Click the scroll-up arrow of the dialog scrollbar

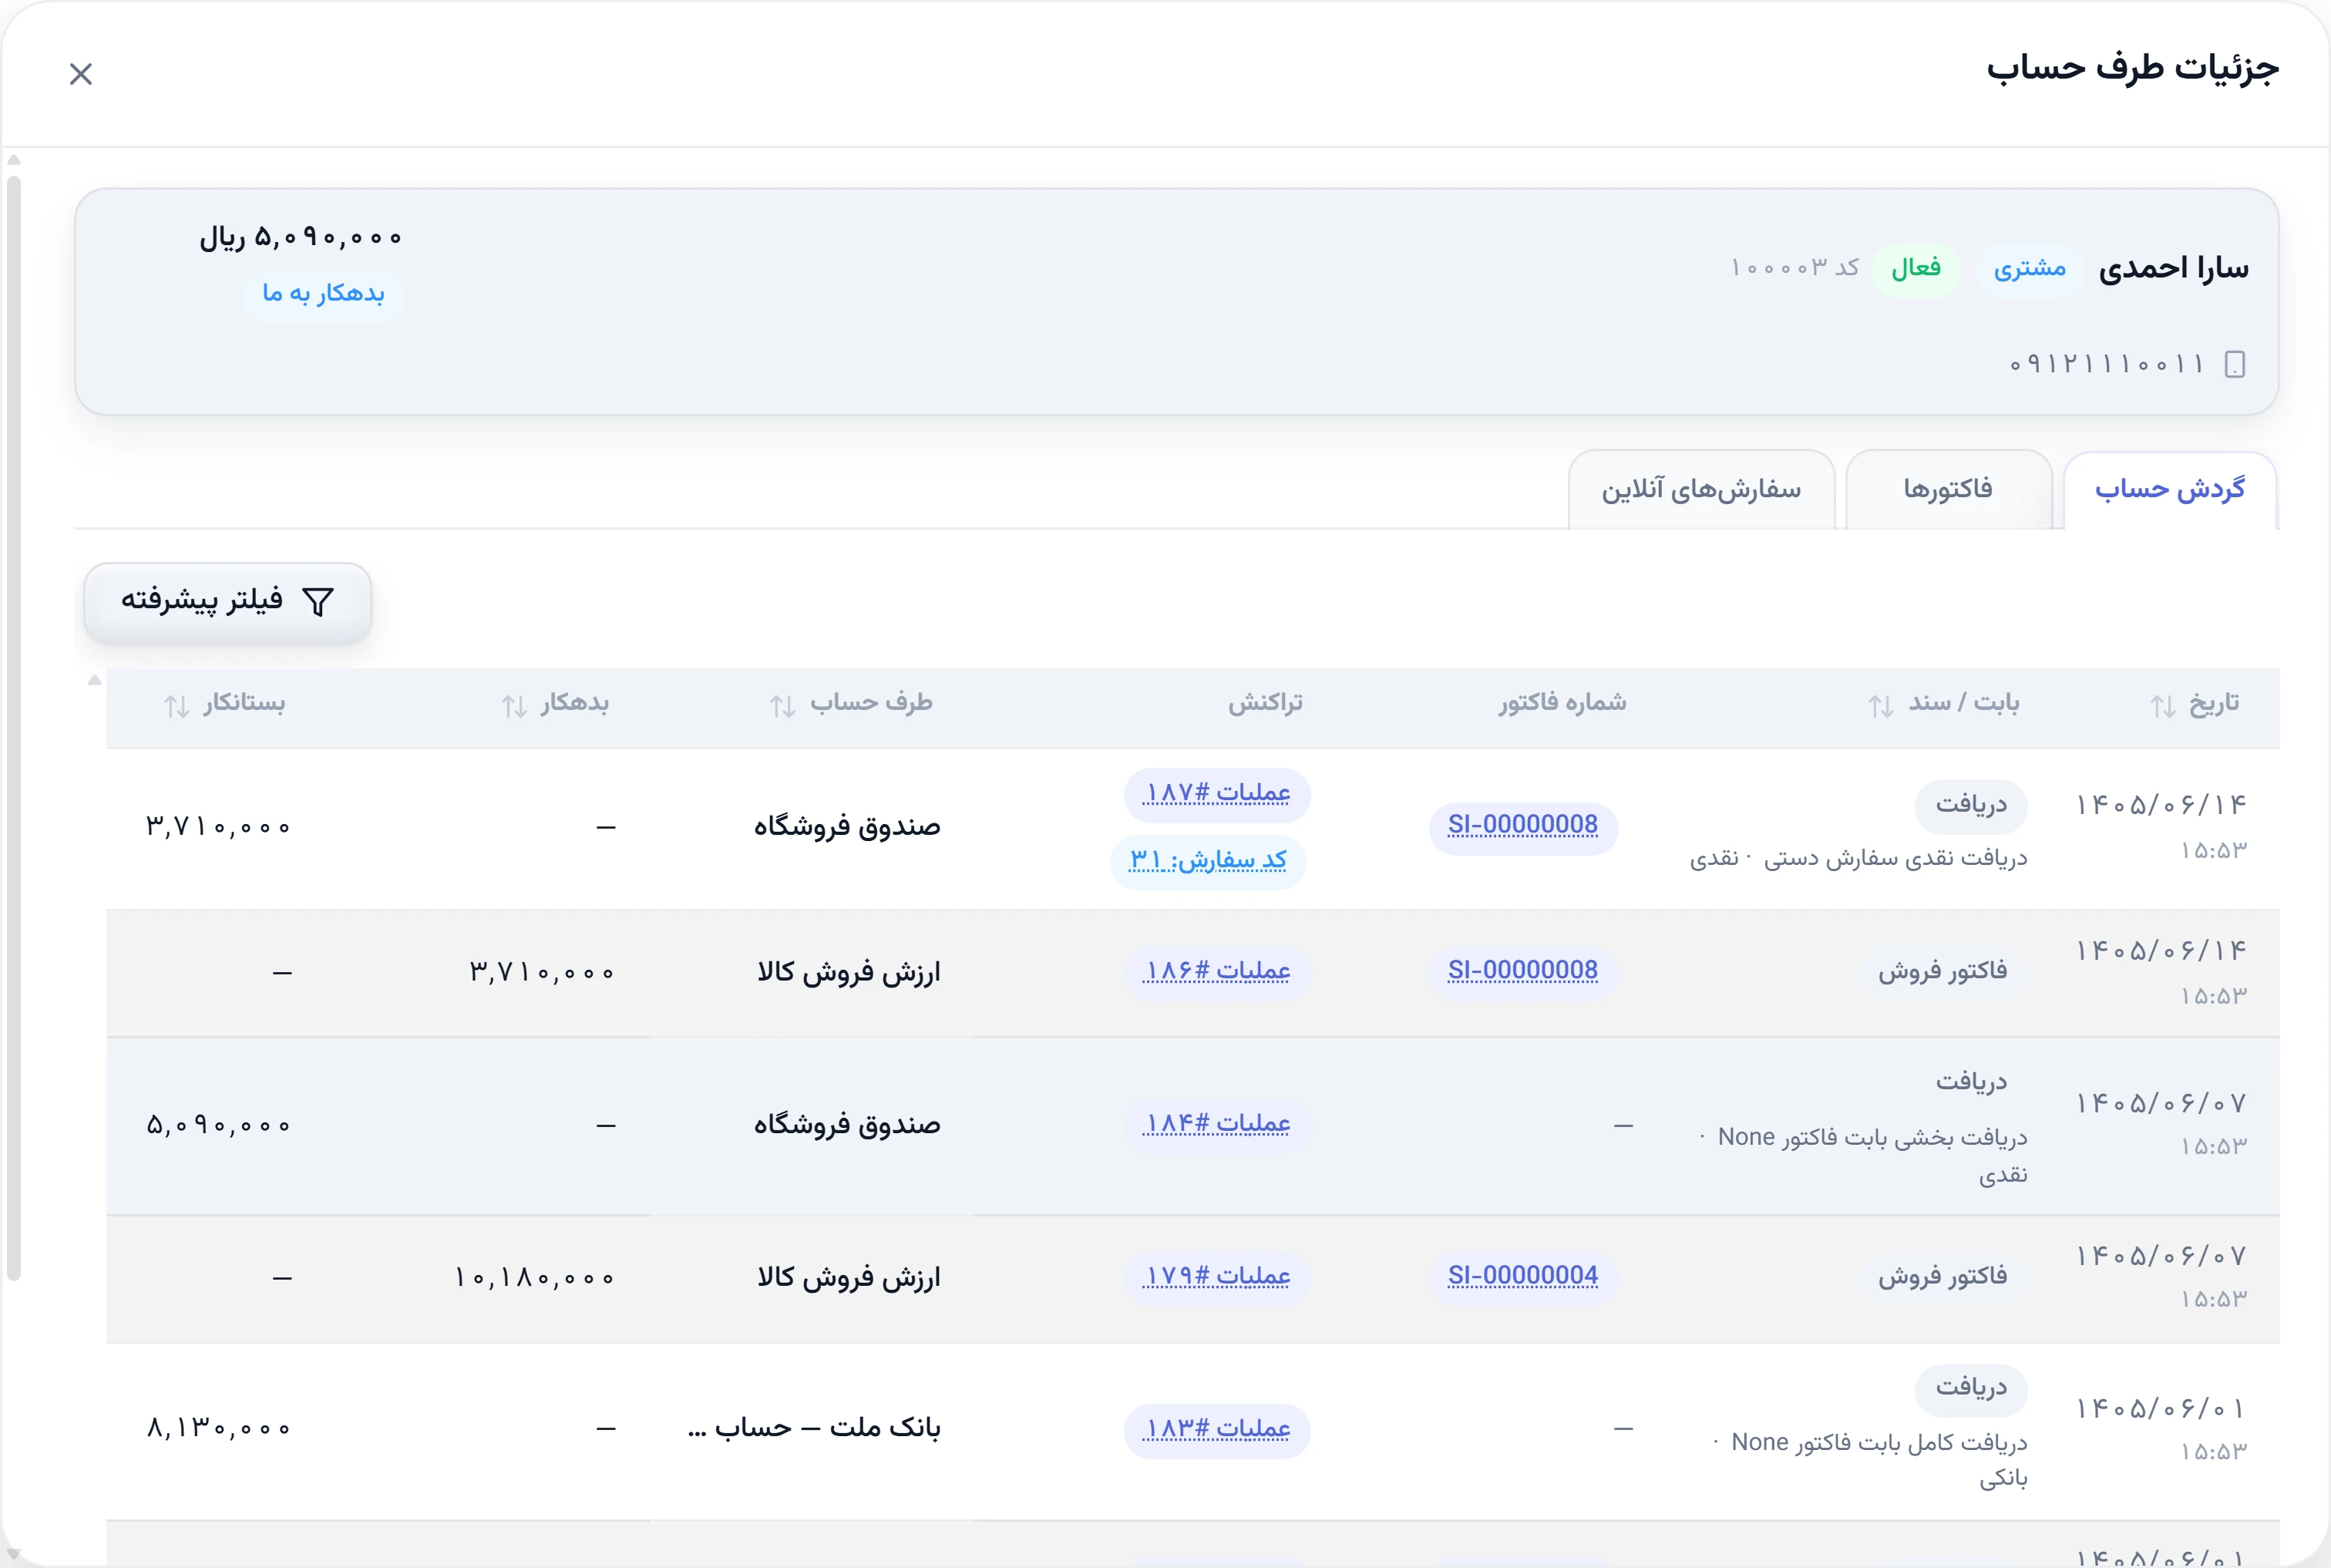[x=13, y=160]
